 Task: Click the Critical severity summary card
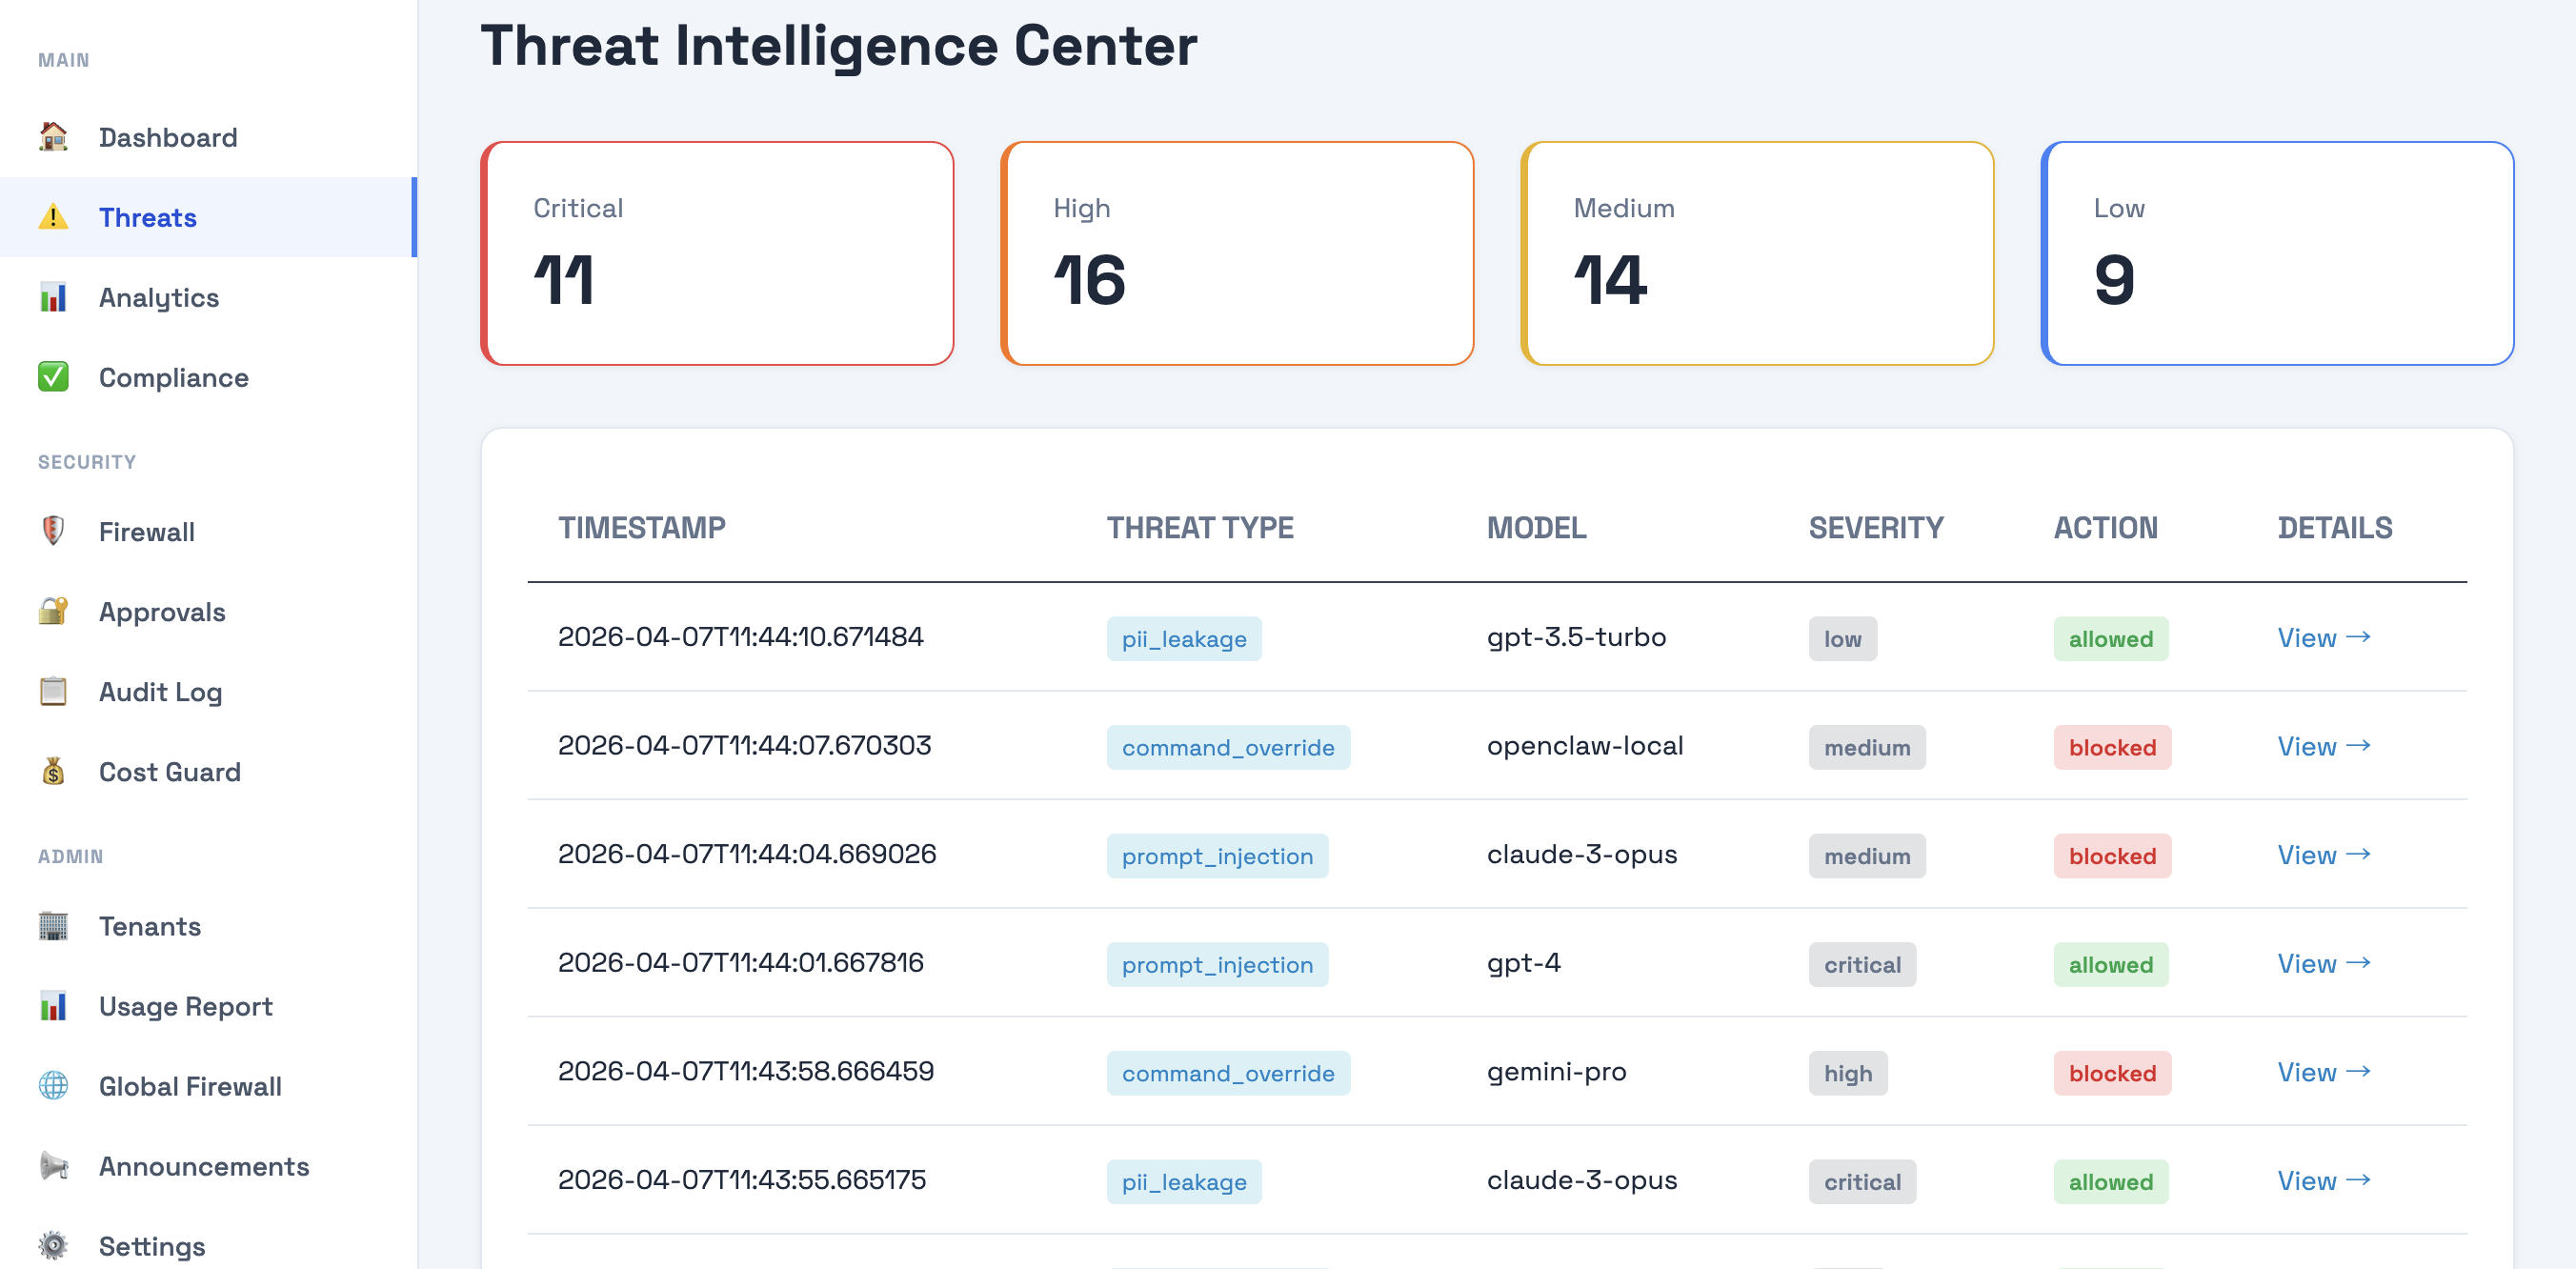717,253
